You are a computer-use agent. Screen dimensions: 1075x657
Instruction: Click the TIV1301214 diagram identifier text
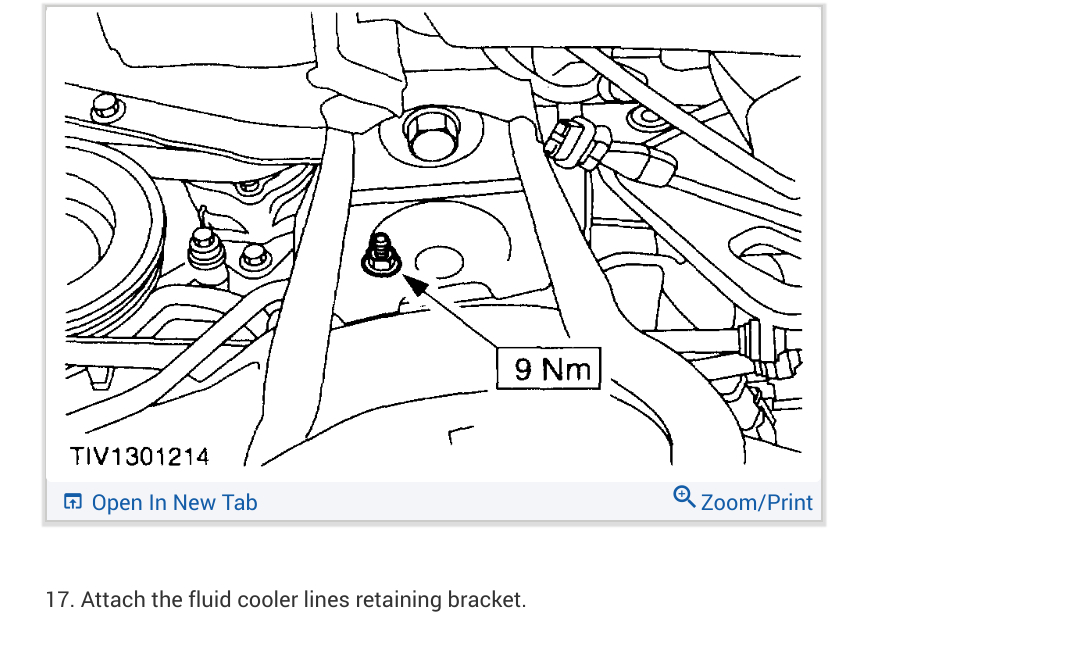click(x=140, y=457)
